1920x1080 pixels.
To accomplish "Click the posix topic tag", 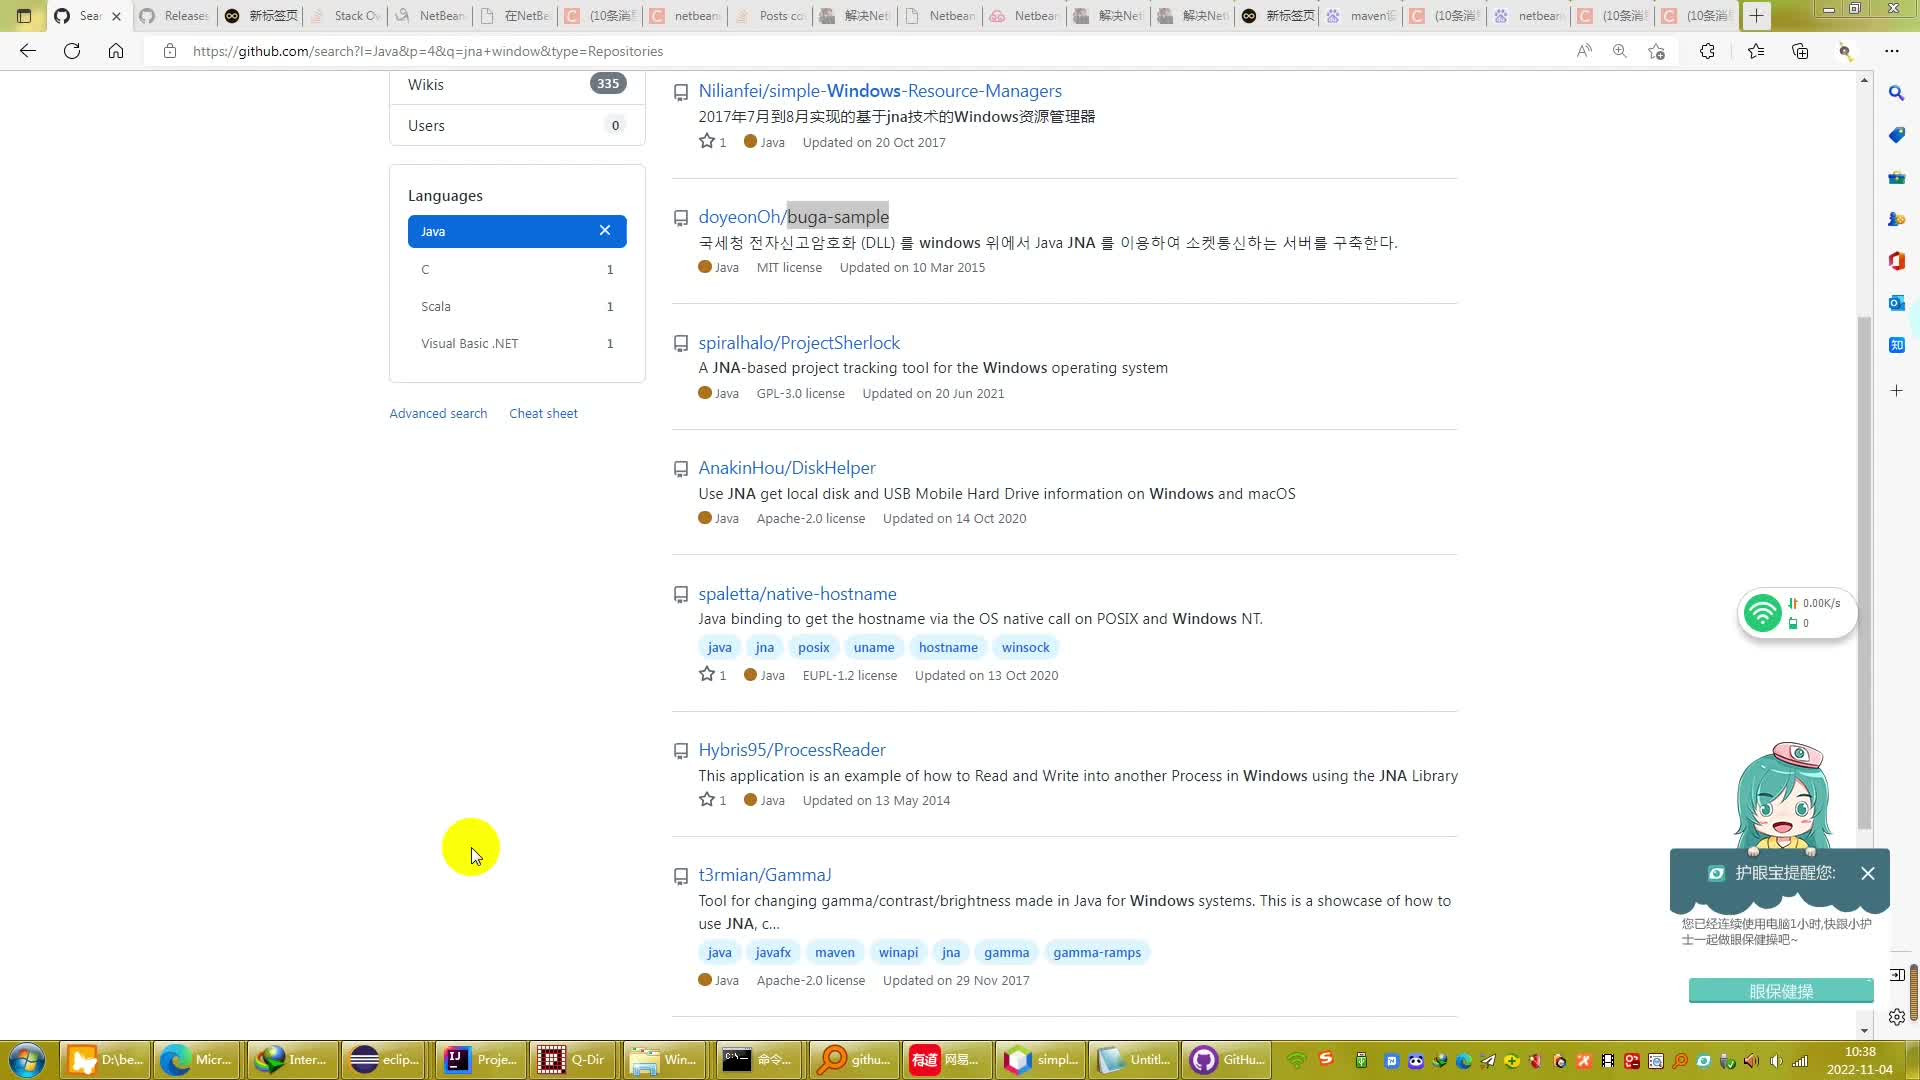I will (x=813, y=647).
